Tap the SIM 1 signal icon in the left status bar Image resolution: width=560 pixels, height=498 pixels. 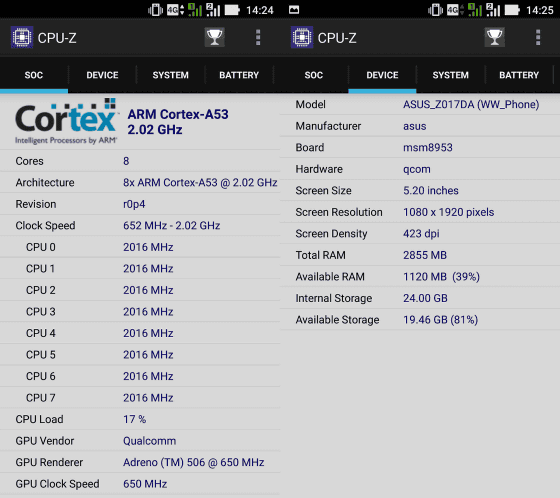pyautogui.click(x=195, y=10)
